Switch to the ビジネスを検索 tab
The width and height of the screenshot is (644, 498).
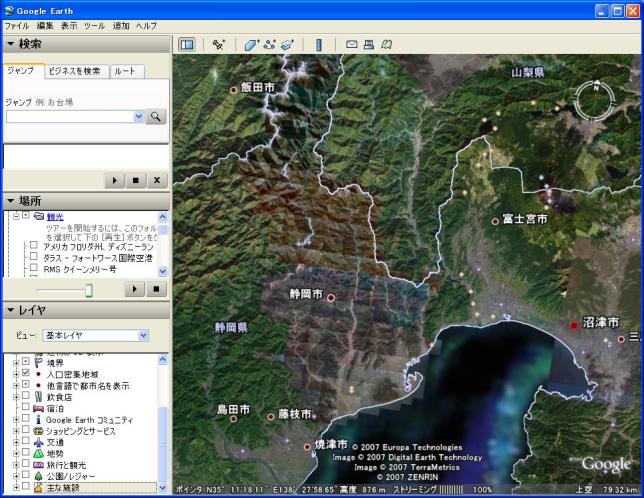coord(76,71)
